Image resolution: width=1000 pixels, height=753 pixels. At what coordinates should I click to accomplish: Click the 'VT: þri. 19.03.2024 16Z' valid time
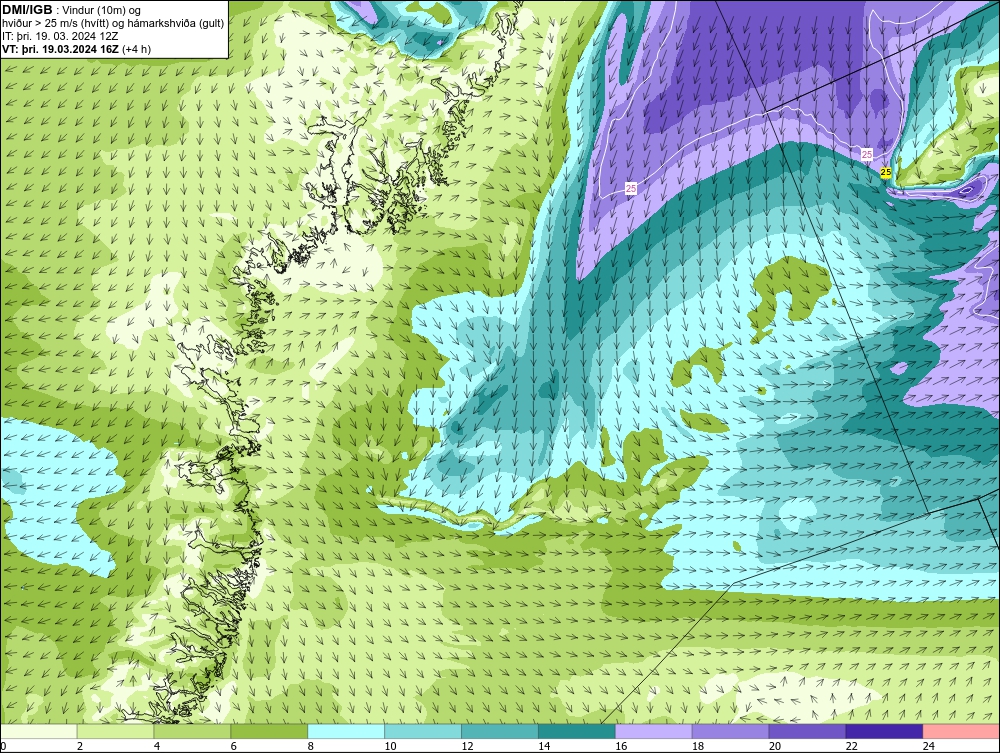pos(60,49)
